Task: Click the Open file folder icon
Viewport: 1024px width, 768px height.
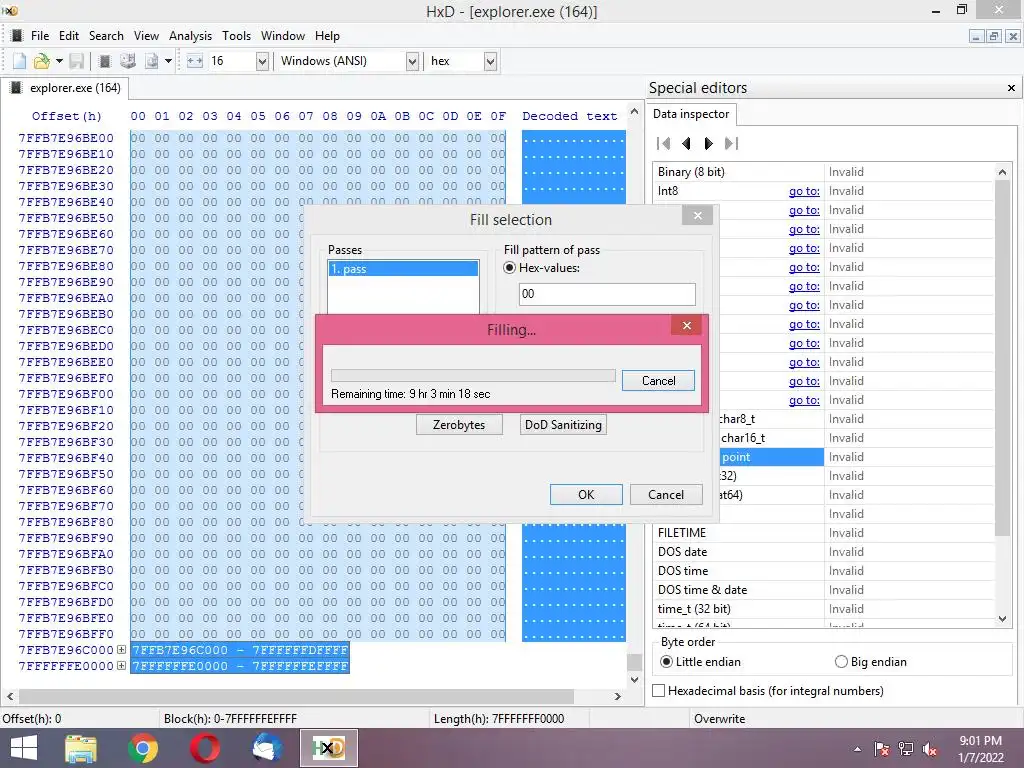Action: pos(42,61)
